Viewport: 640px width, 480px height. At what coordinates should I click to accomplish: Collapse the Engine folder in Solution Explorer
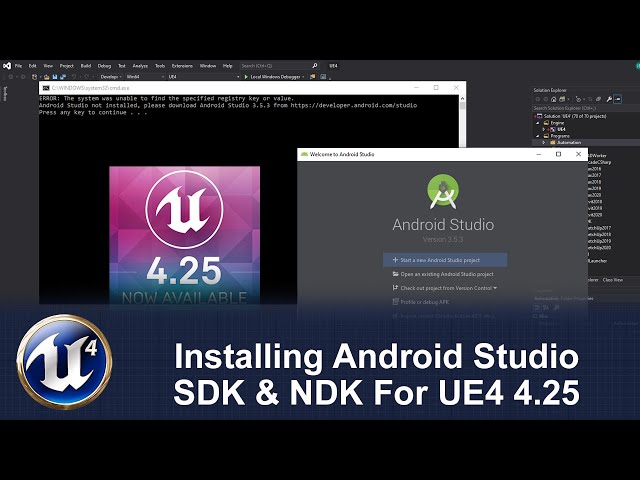tap(538, 122)
